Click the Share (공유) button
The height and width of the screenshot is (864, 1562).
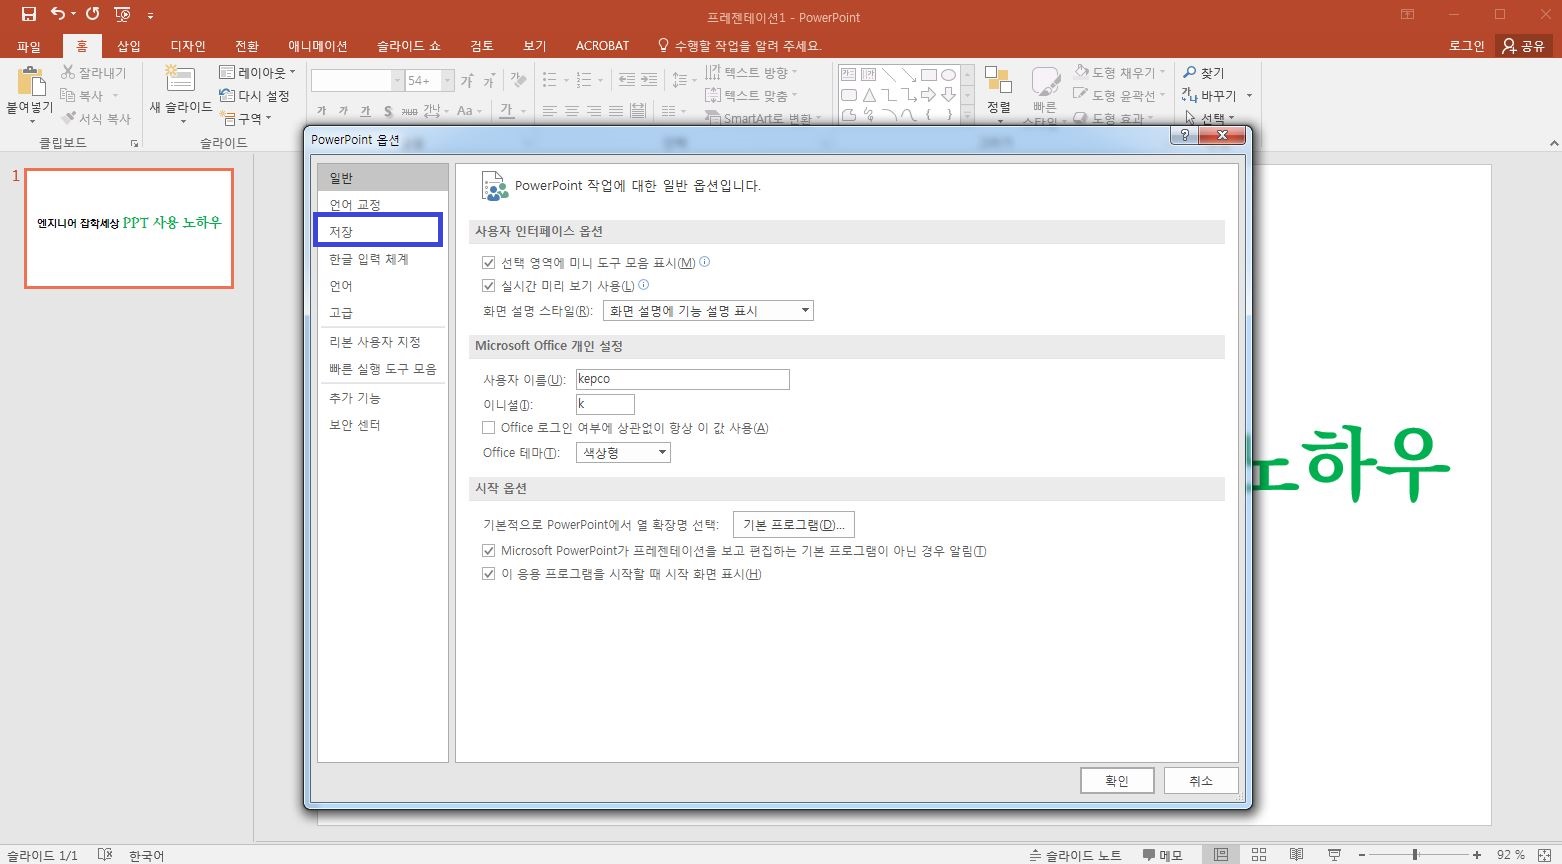pyautogui.click(x=1523, y=46)
